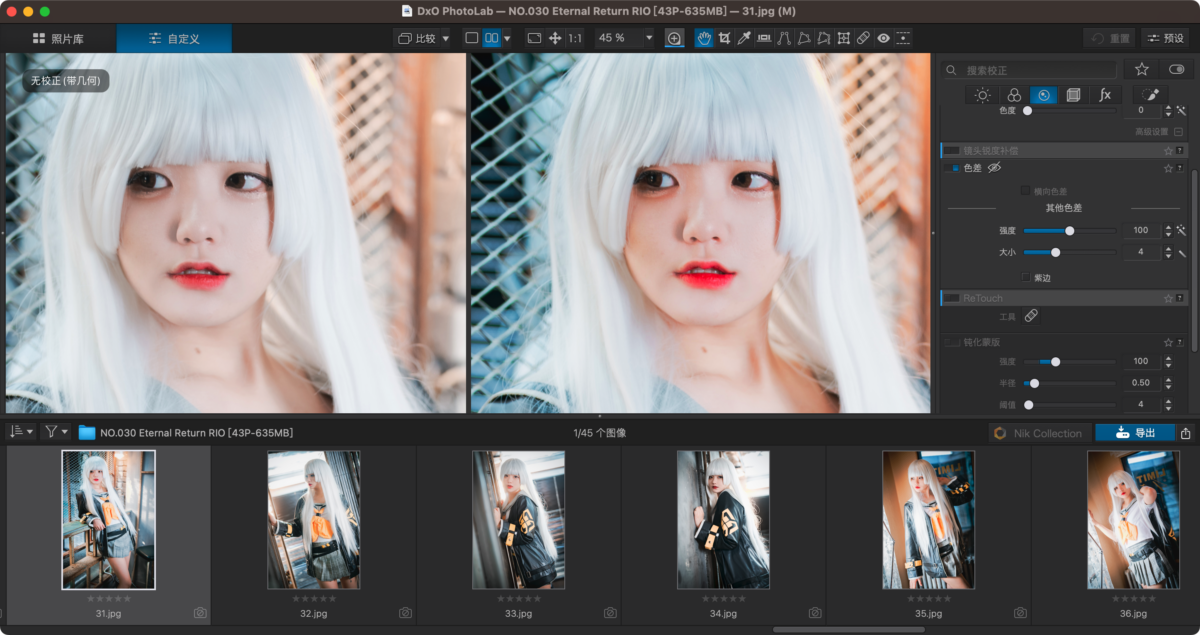
Task: Open the Local Adjustments brush tab
Action: click(x=1151, y=95)
